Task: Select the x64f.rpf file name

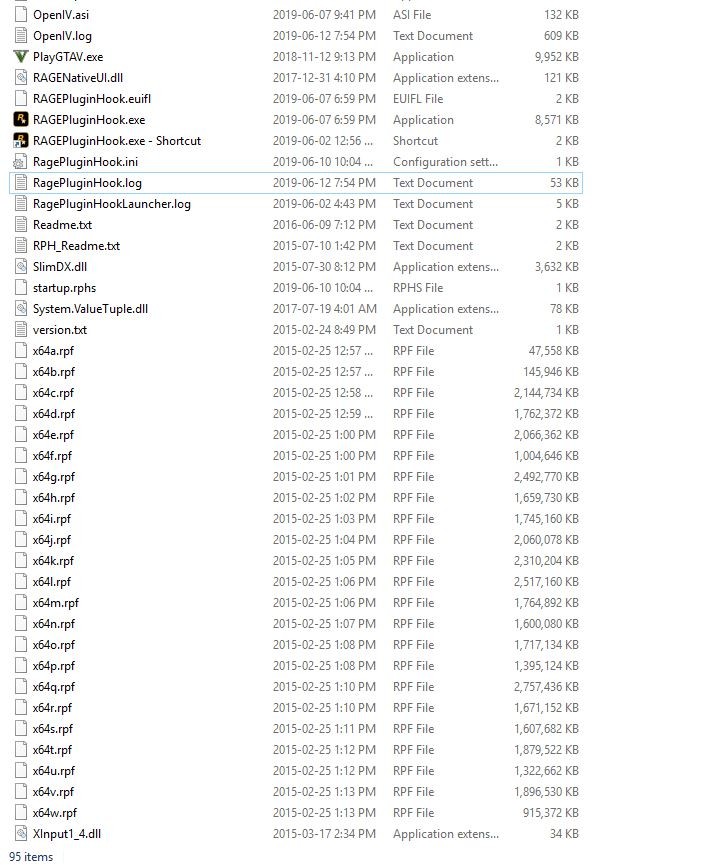Action: 52,456
